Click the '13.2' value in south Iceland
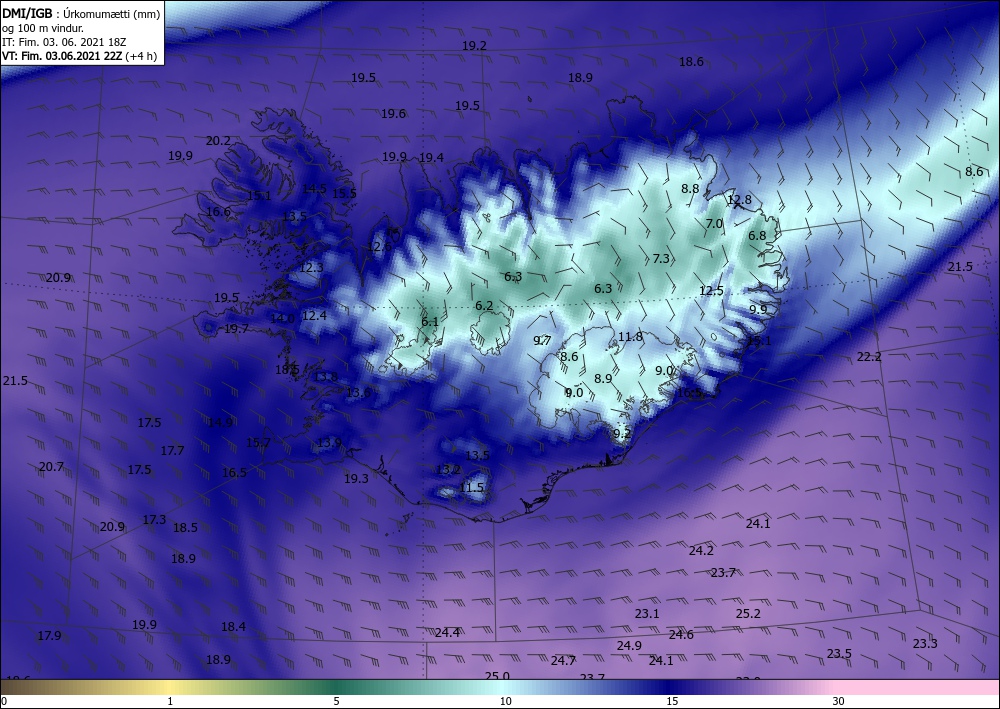Image resolution: width=1000 pixels, height=709 pixels. tap(448, 470)
